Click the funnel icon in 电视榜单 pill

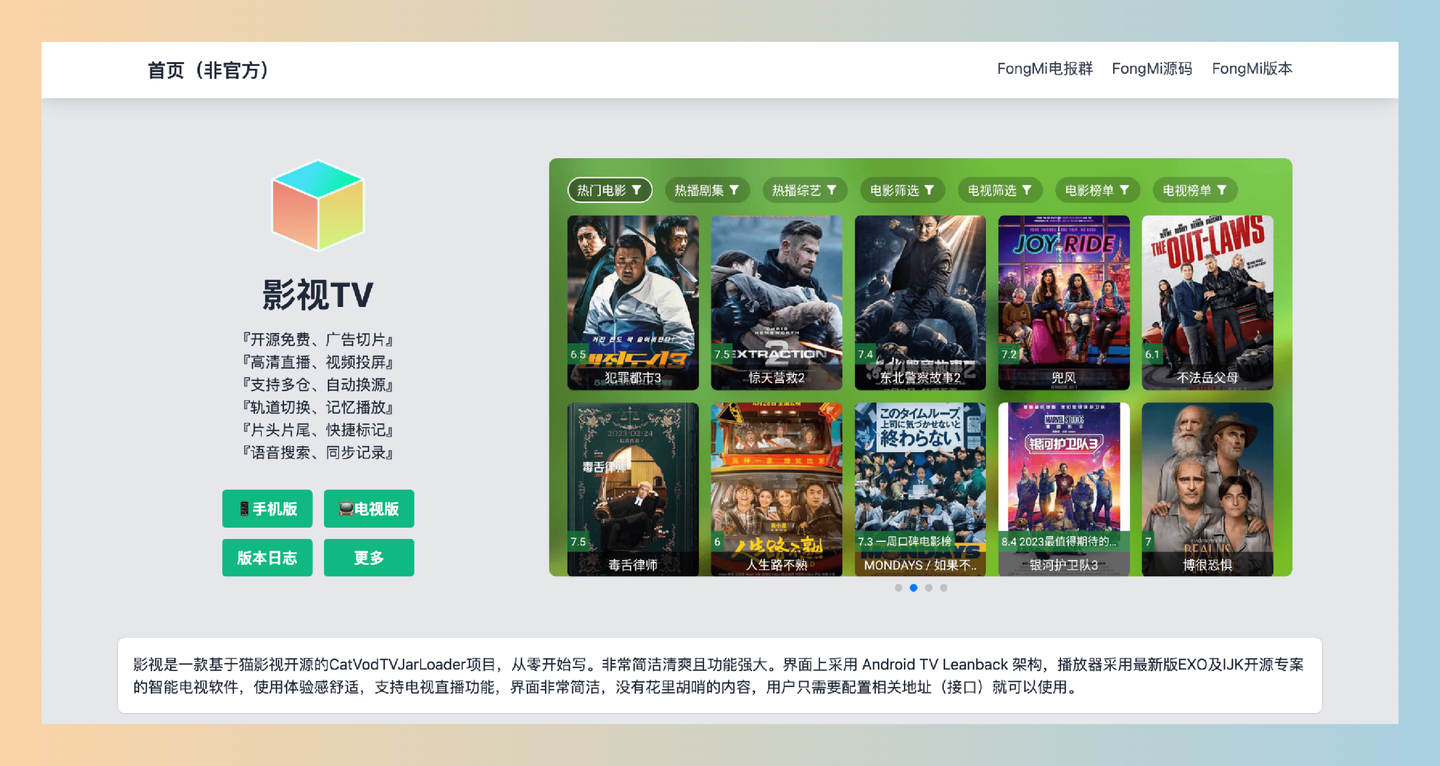(x=1223, y=190)
